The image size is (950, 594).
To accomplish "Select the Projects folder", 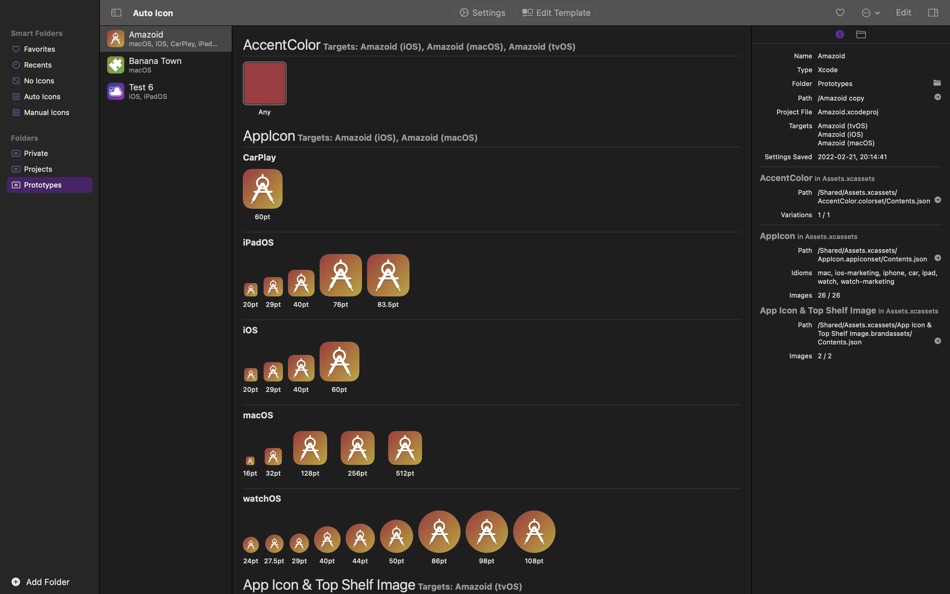I will [50, 169].
